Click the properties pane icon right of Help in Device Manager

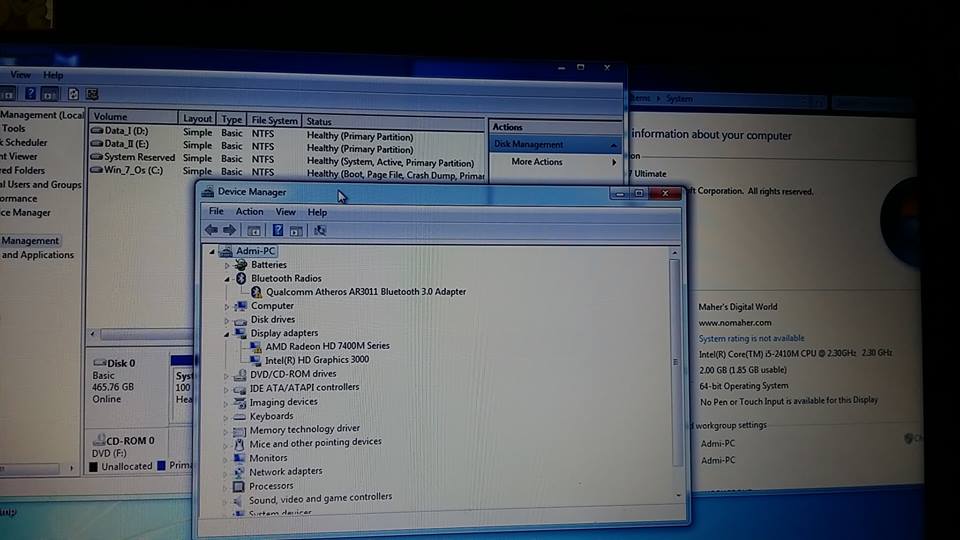(296, 230)
